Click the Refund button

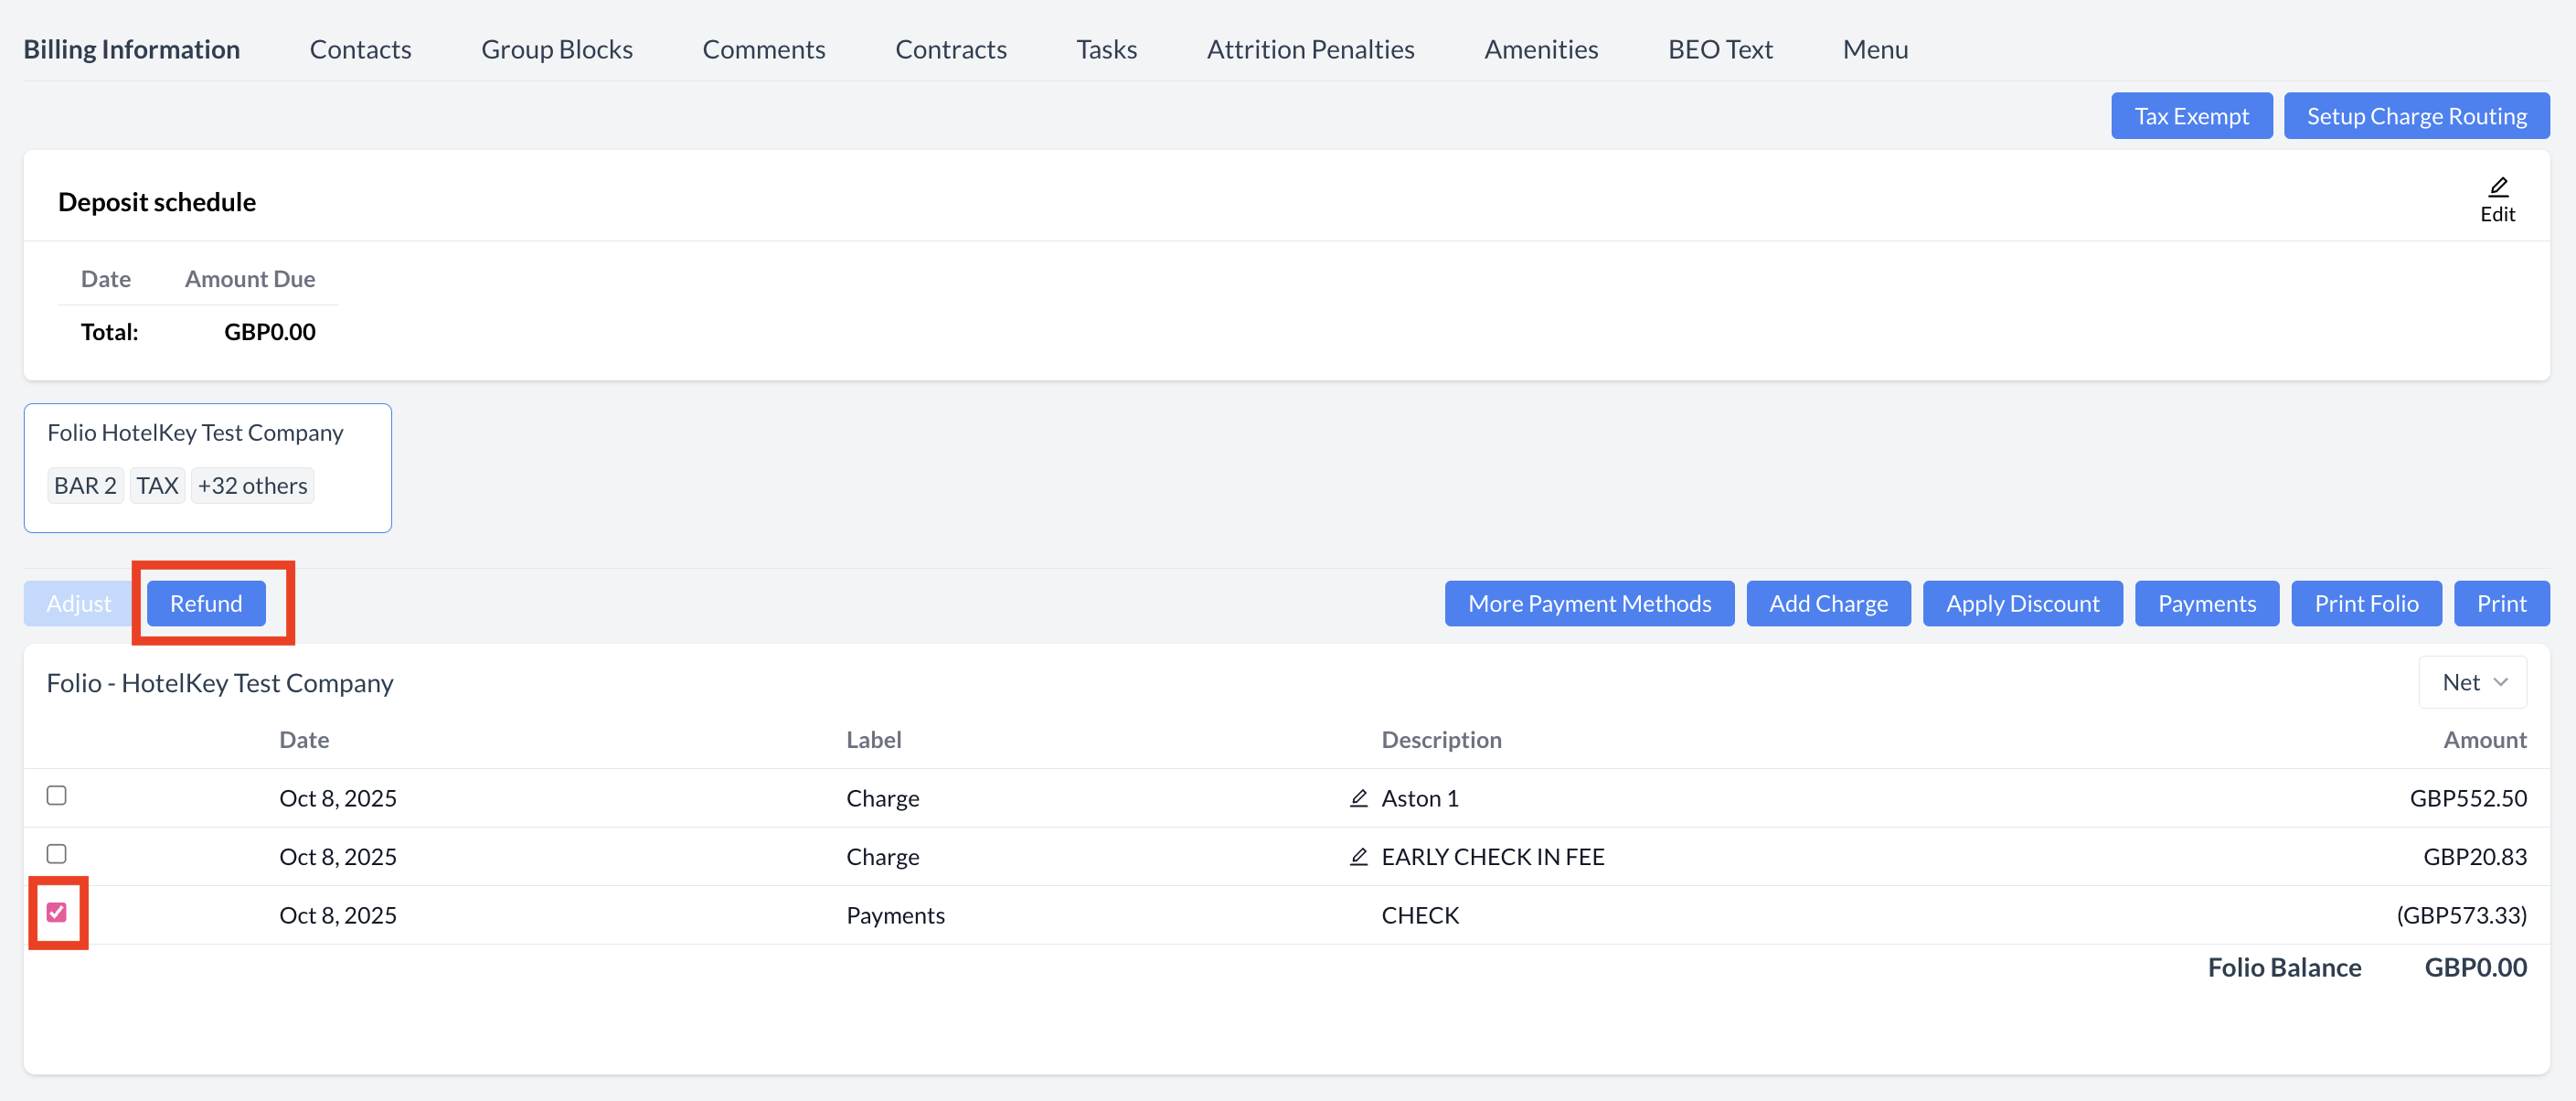click(206, 604)
